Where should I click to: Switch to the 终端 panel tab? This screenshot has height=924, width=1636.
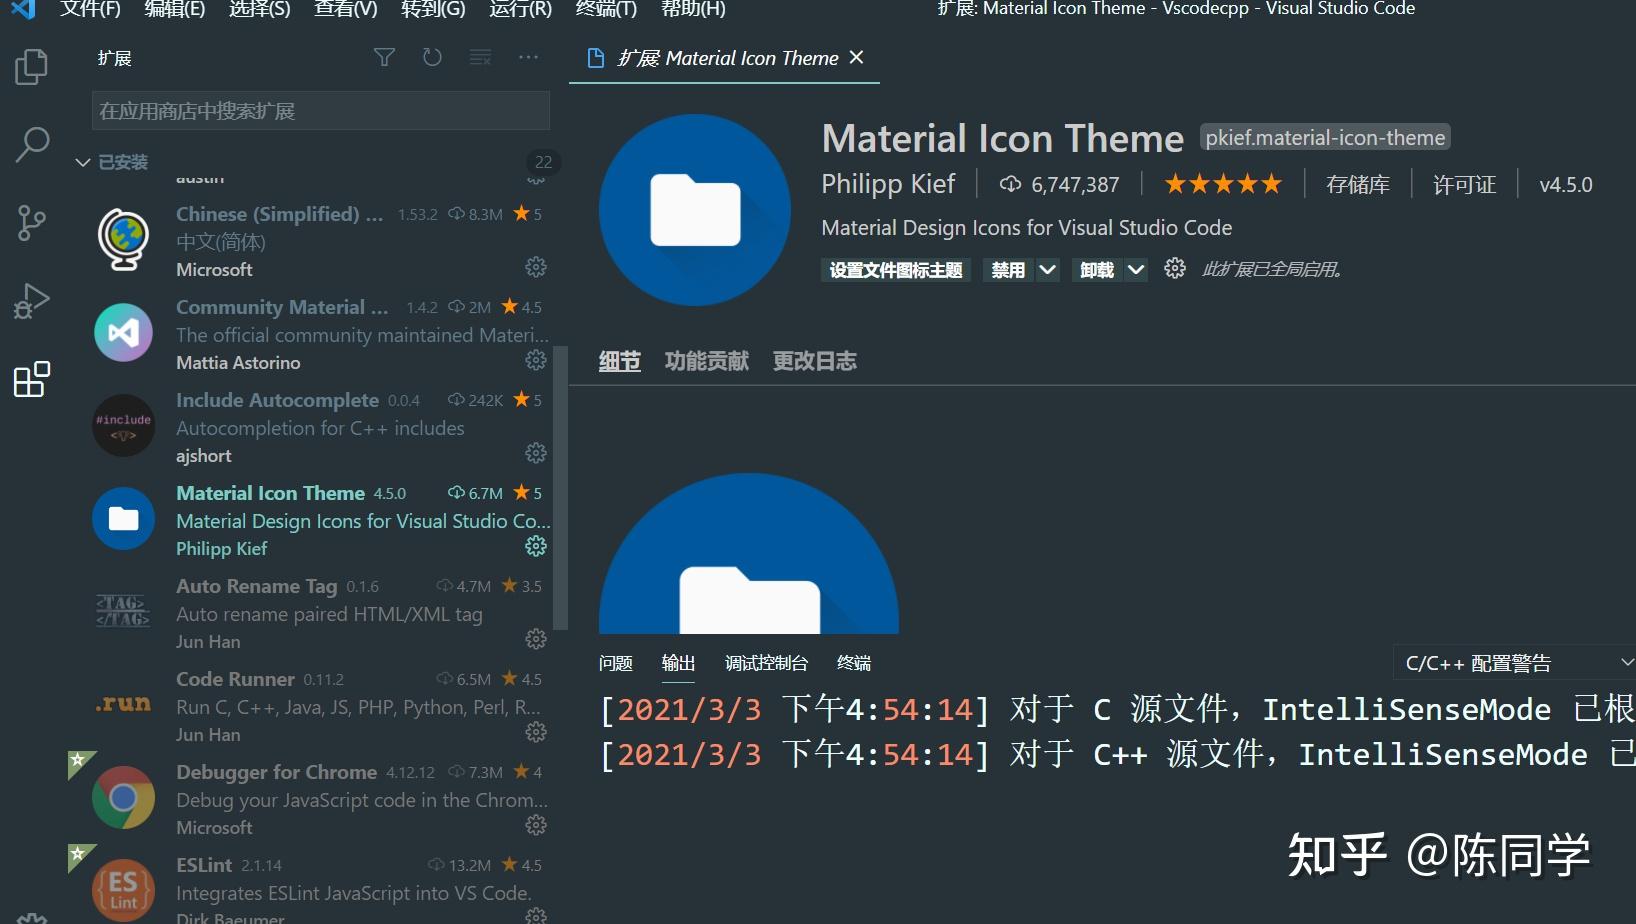[854, 663]
